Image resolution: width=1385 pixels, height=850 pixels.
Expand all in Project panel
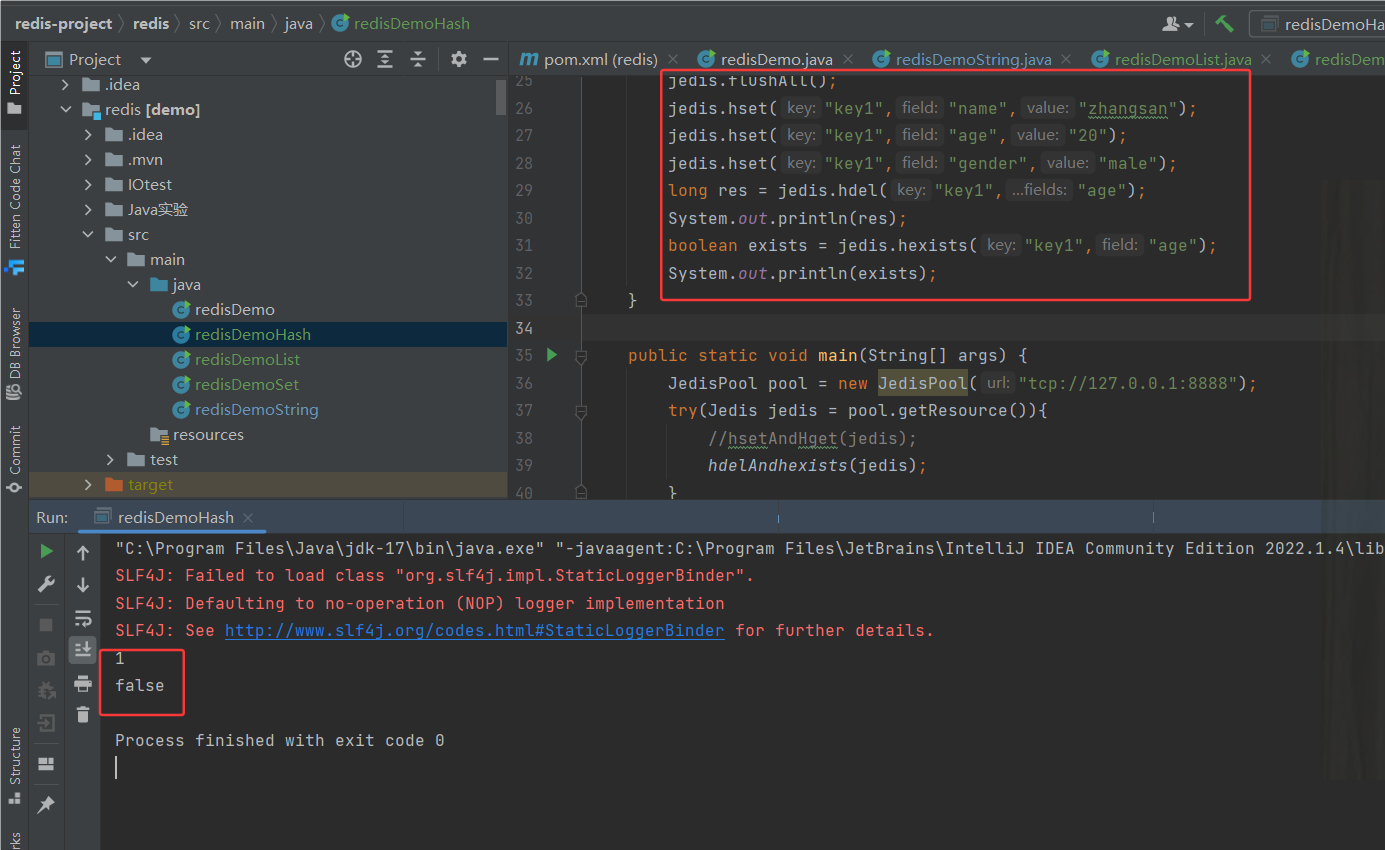click(385, 59)
